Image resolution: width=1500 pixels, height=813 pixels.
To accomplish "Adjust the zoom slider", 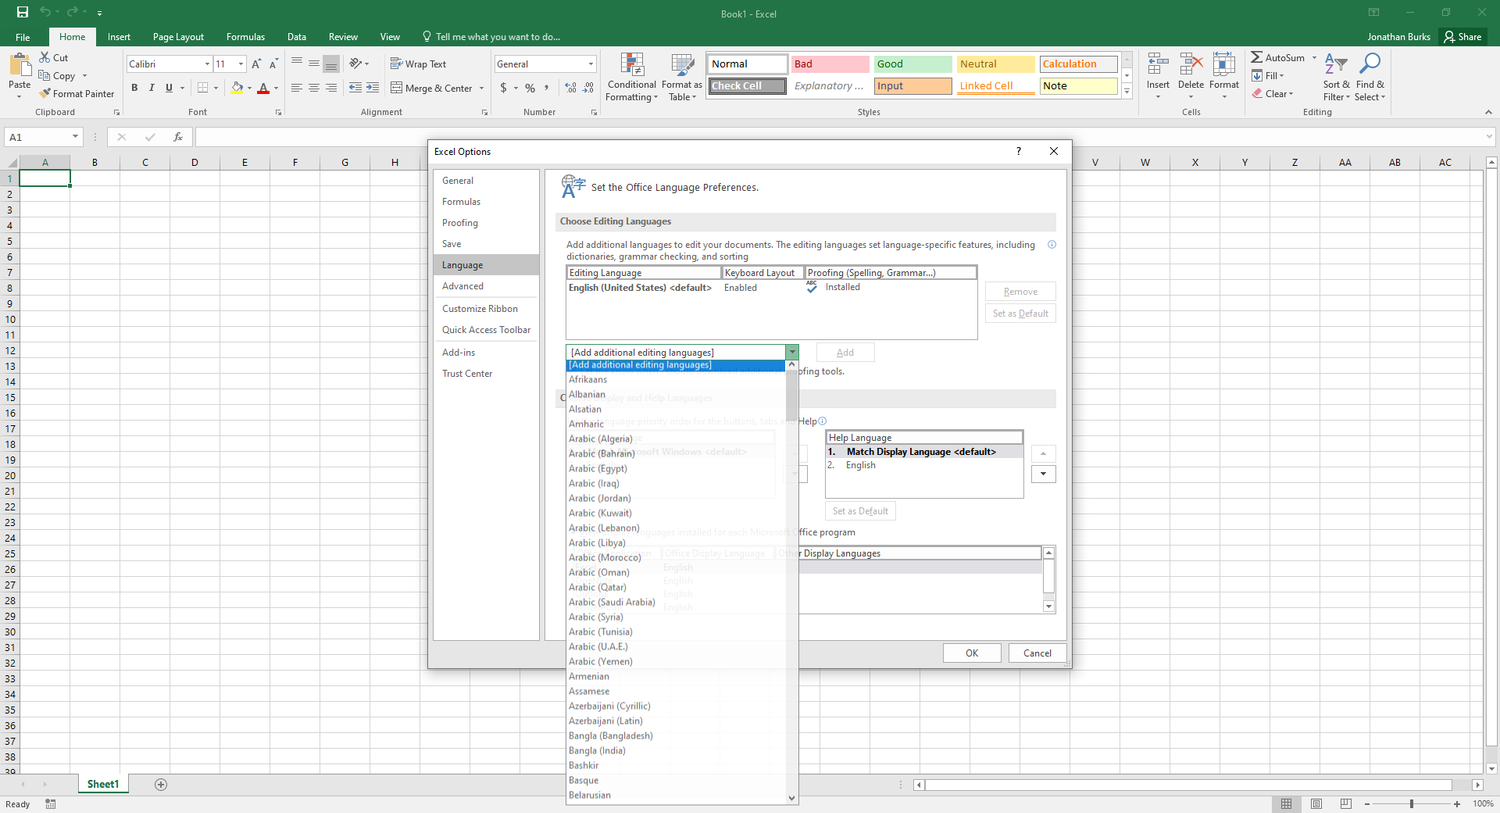I will click(1413, 803).
